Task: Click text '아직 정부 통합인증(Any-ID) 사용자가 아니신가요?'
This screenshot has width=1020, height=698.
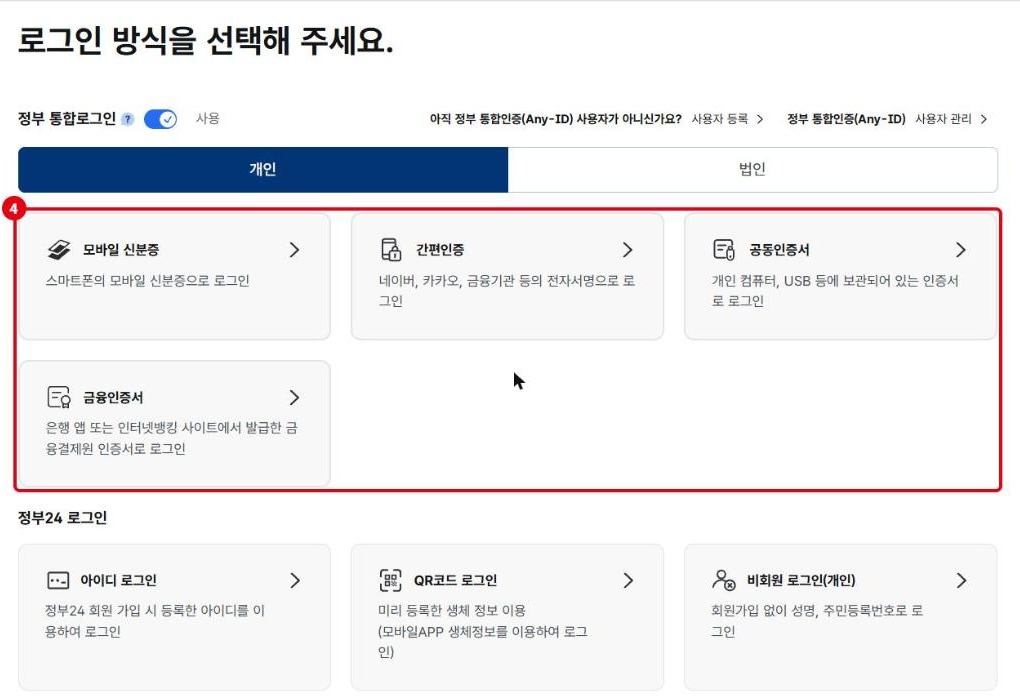Action: tap(556, 119)
